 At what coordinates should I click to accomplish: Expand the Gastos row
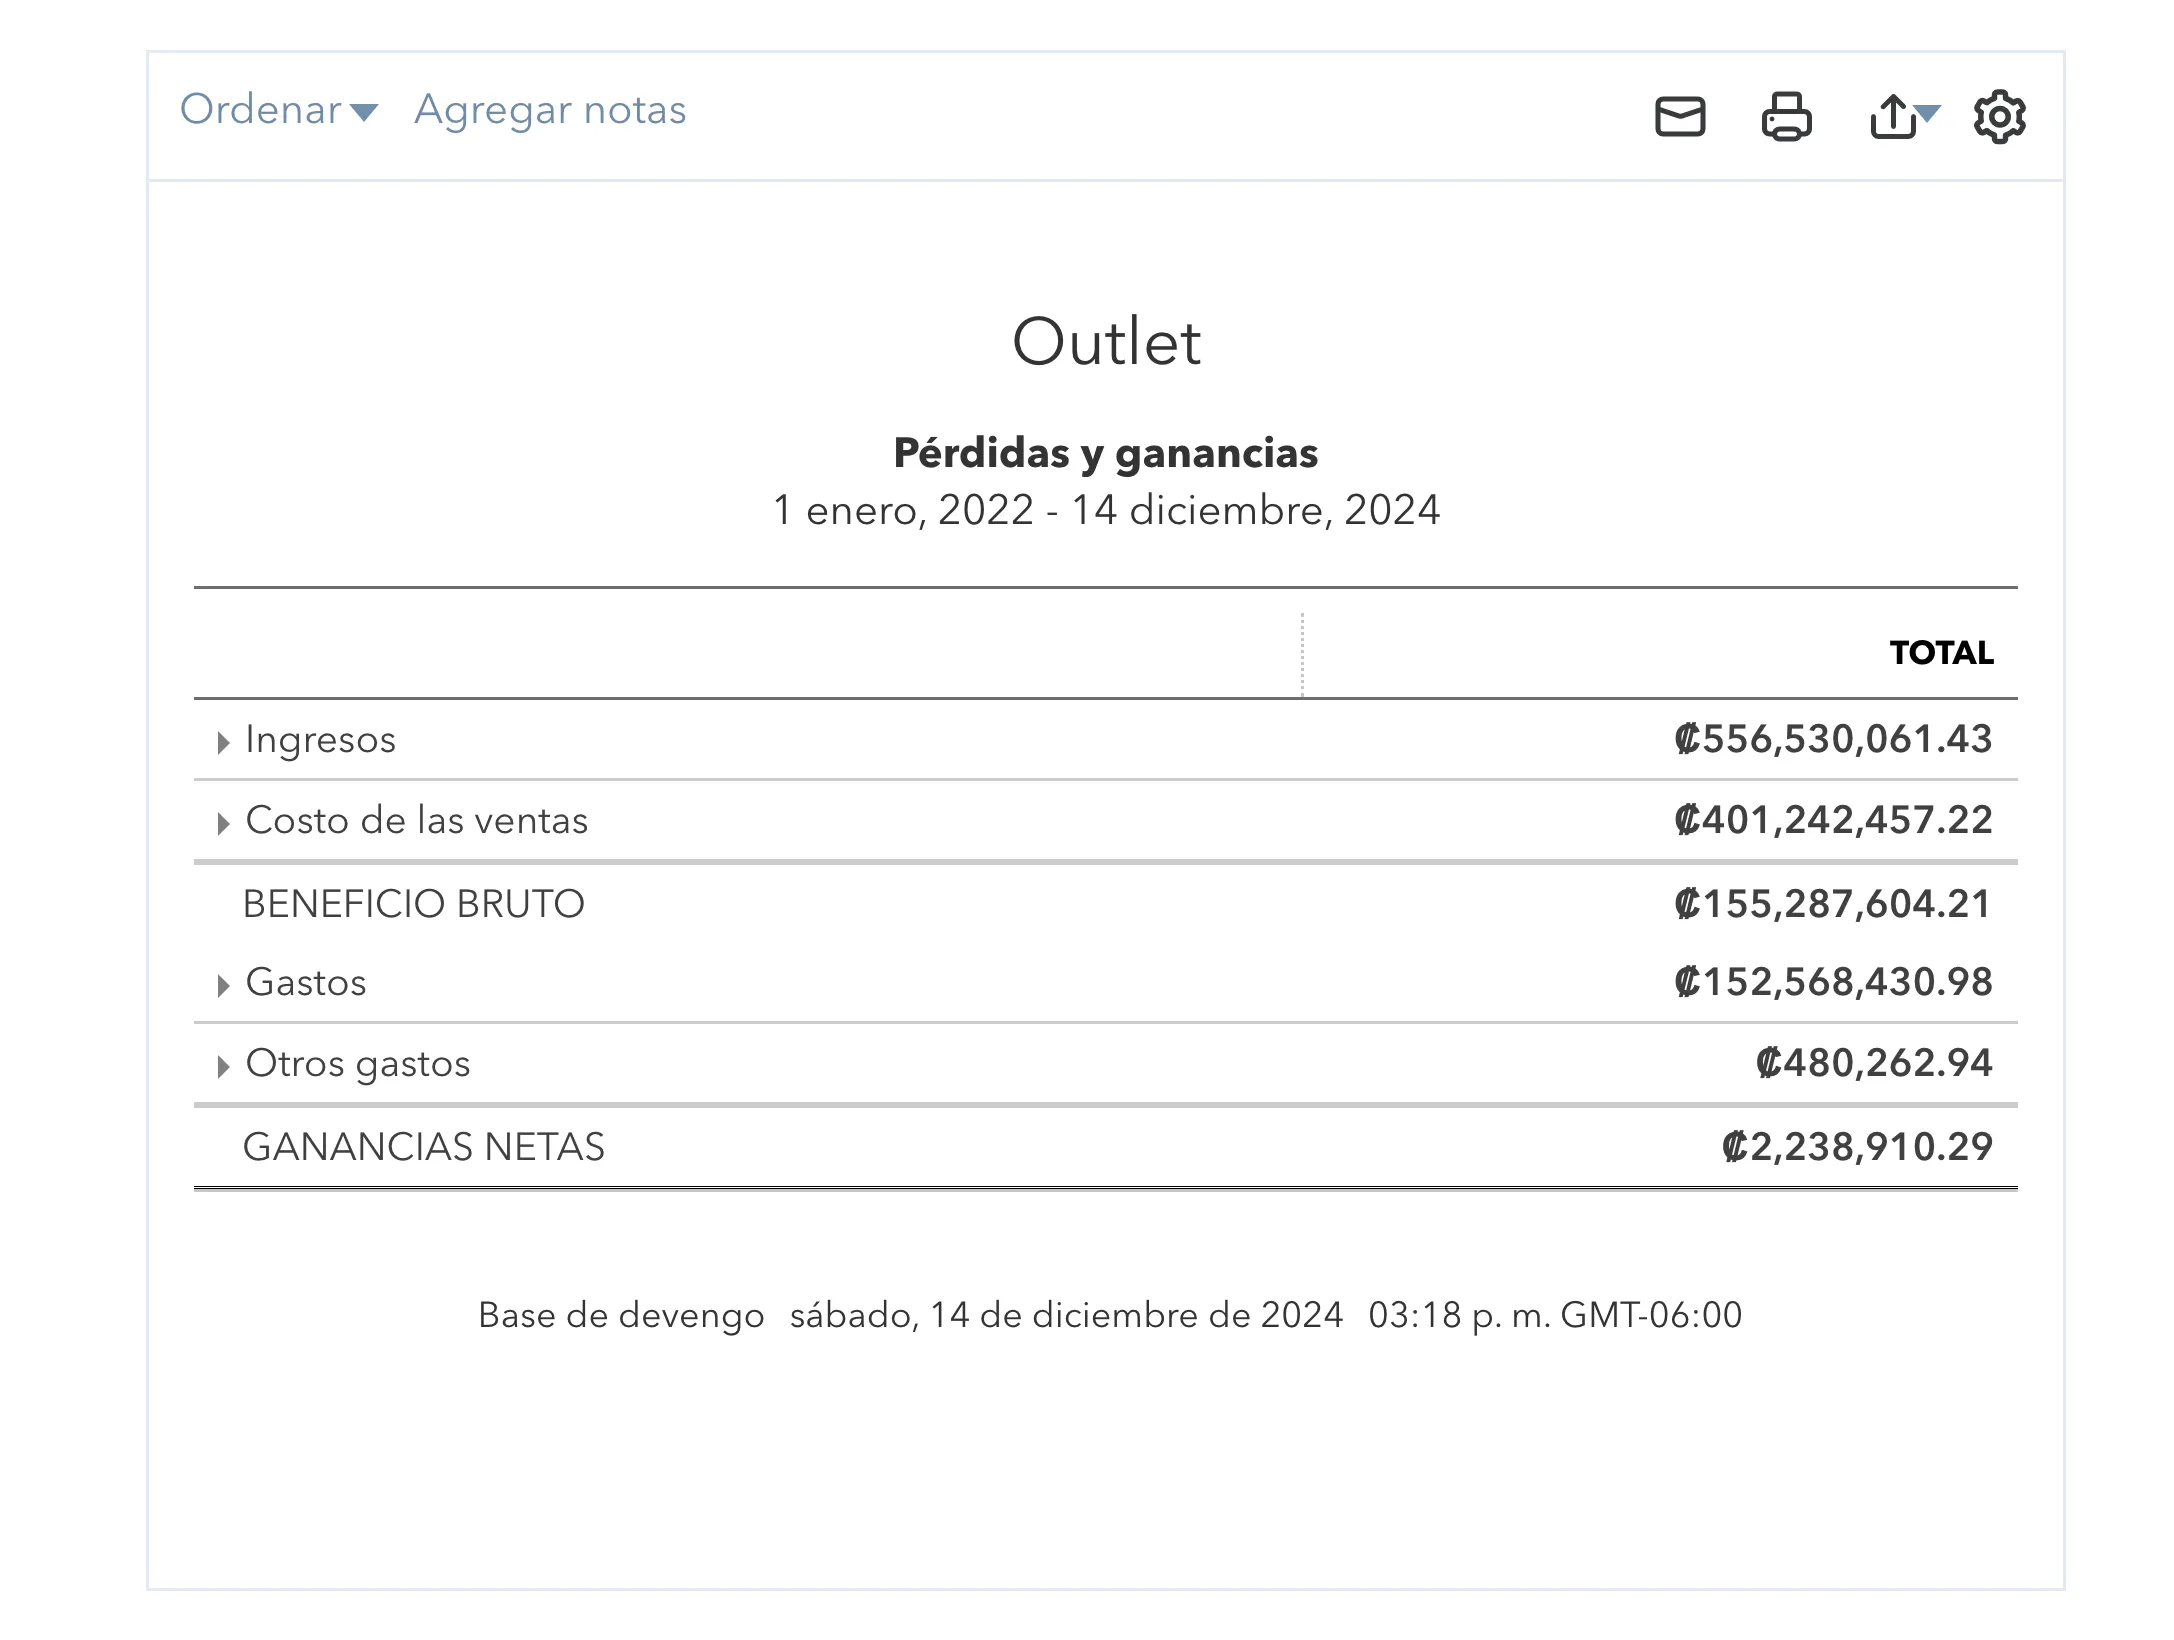point(223,985)
